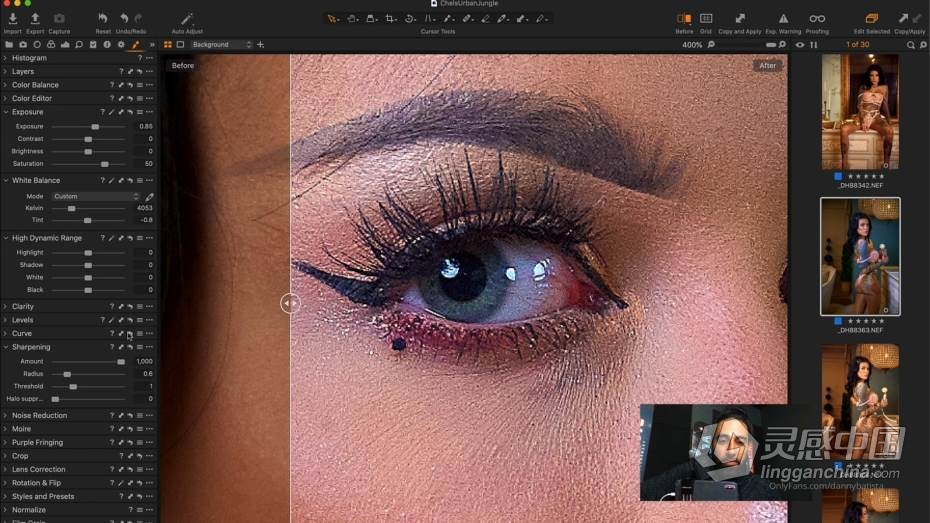Select the pointer cursor tool
The image size is (930, 523).
332,19
